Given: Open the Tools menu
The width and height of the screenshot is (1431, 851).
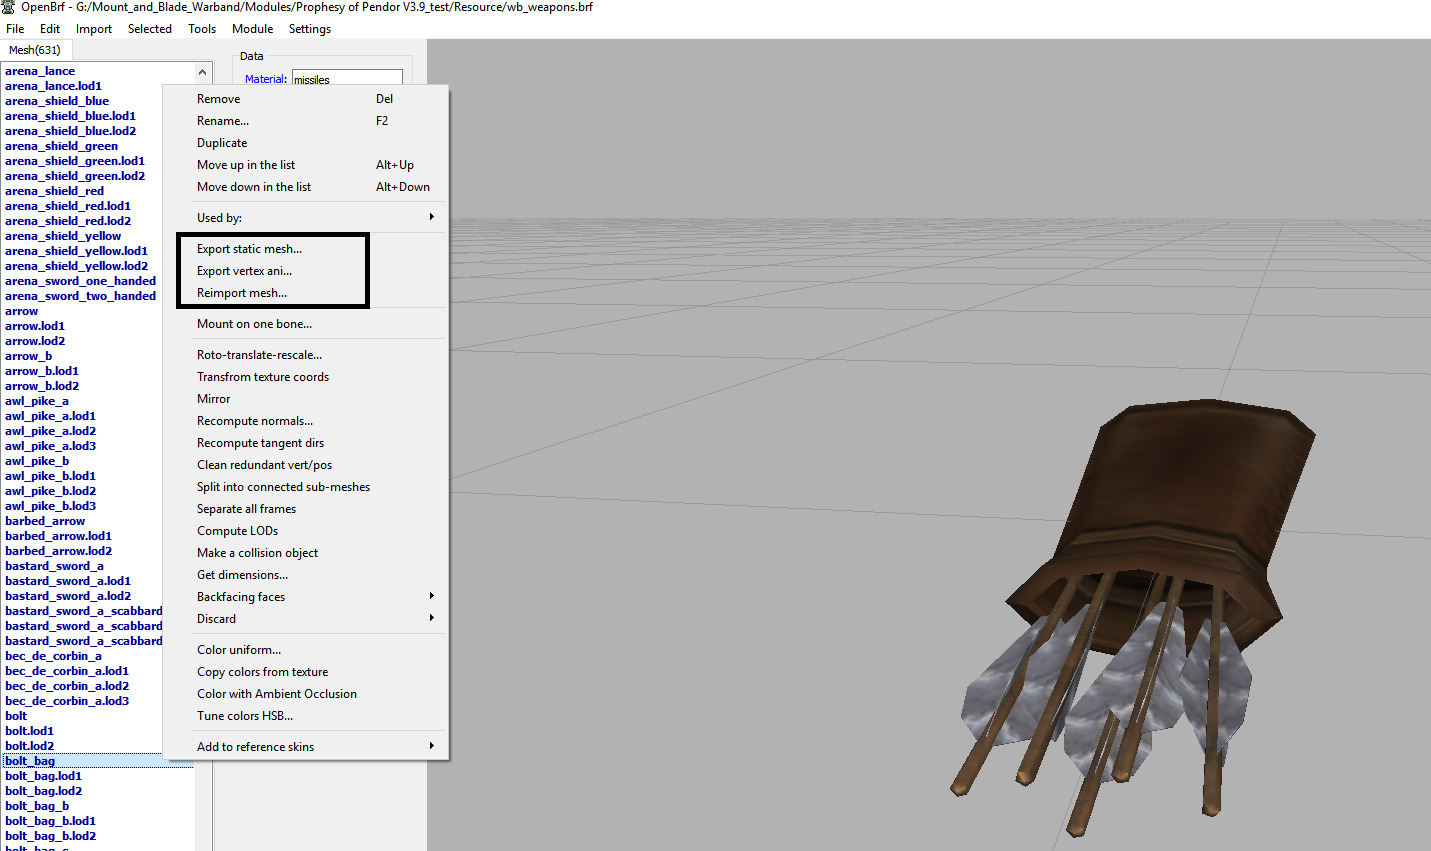Looking at the screenshot, I should pyautogui.click(x=202, y=29).
